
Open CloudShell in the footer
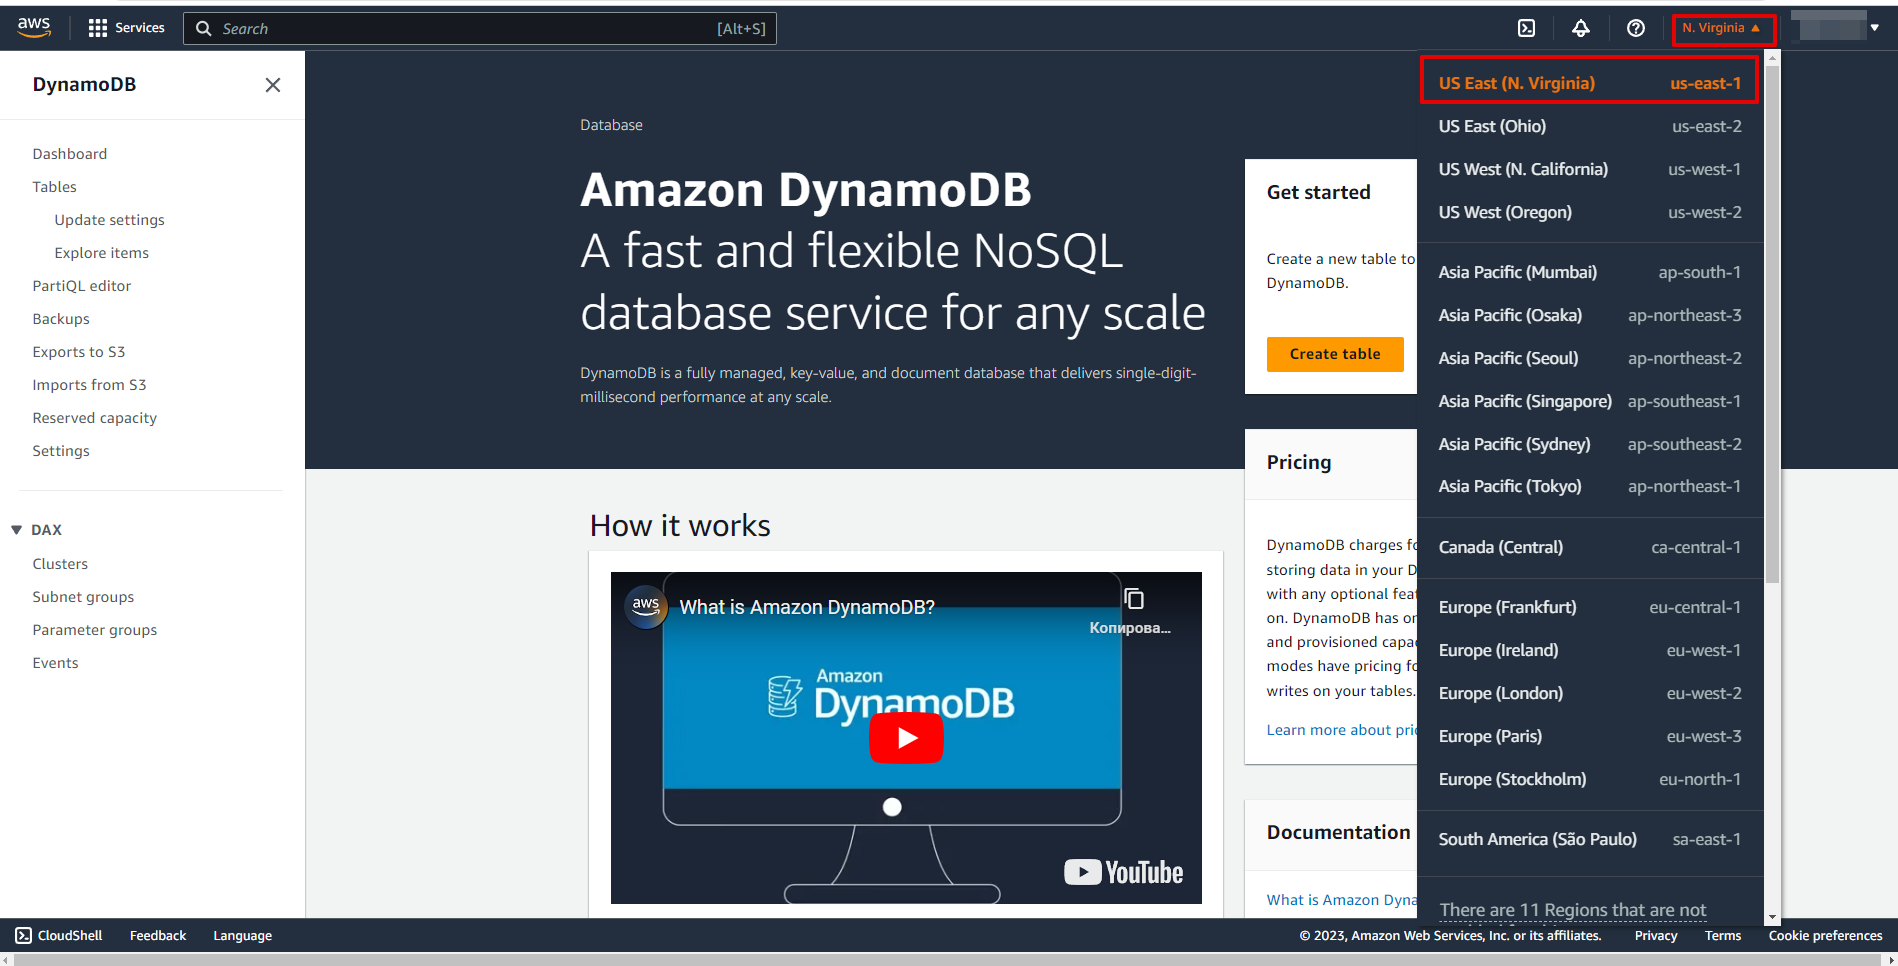click(x=59, y=936)
